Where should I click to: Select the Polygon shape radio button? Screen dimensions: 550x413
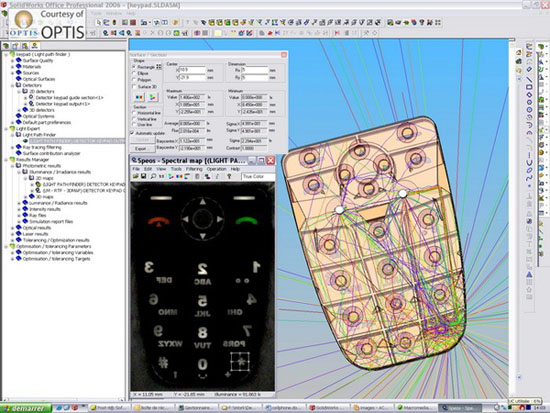tap(134, 80)
